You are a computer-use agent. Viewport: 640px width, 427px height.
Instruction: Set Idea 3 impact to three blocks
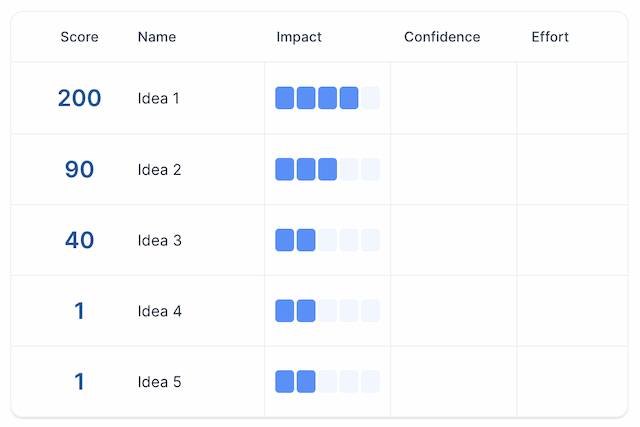click(x=327, y=240)
